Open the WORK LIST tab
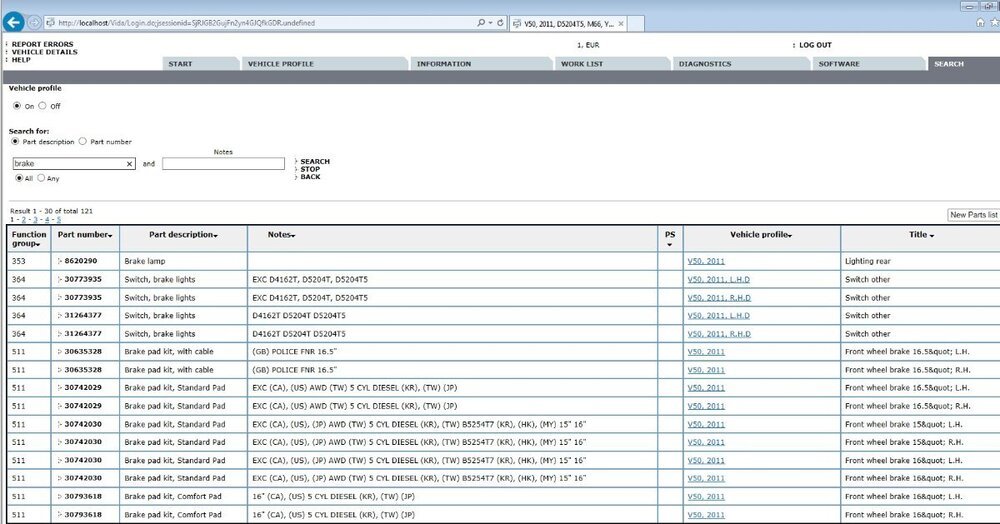 pyautogui.click(x=581, y=64)
